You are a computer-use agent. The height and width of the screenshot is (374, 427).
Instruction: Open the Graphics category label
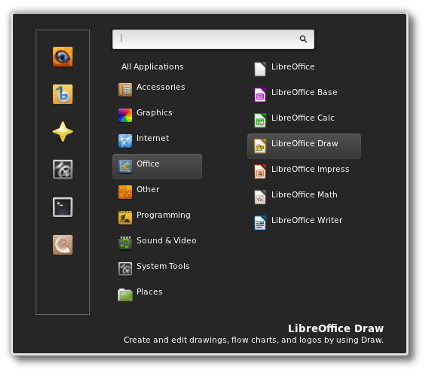[x=154, y=113]
